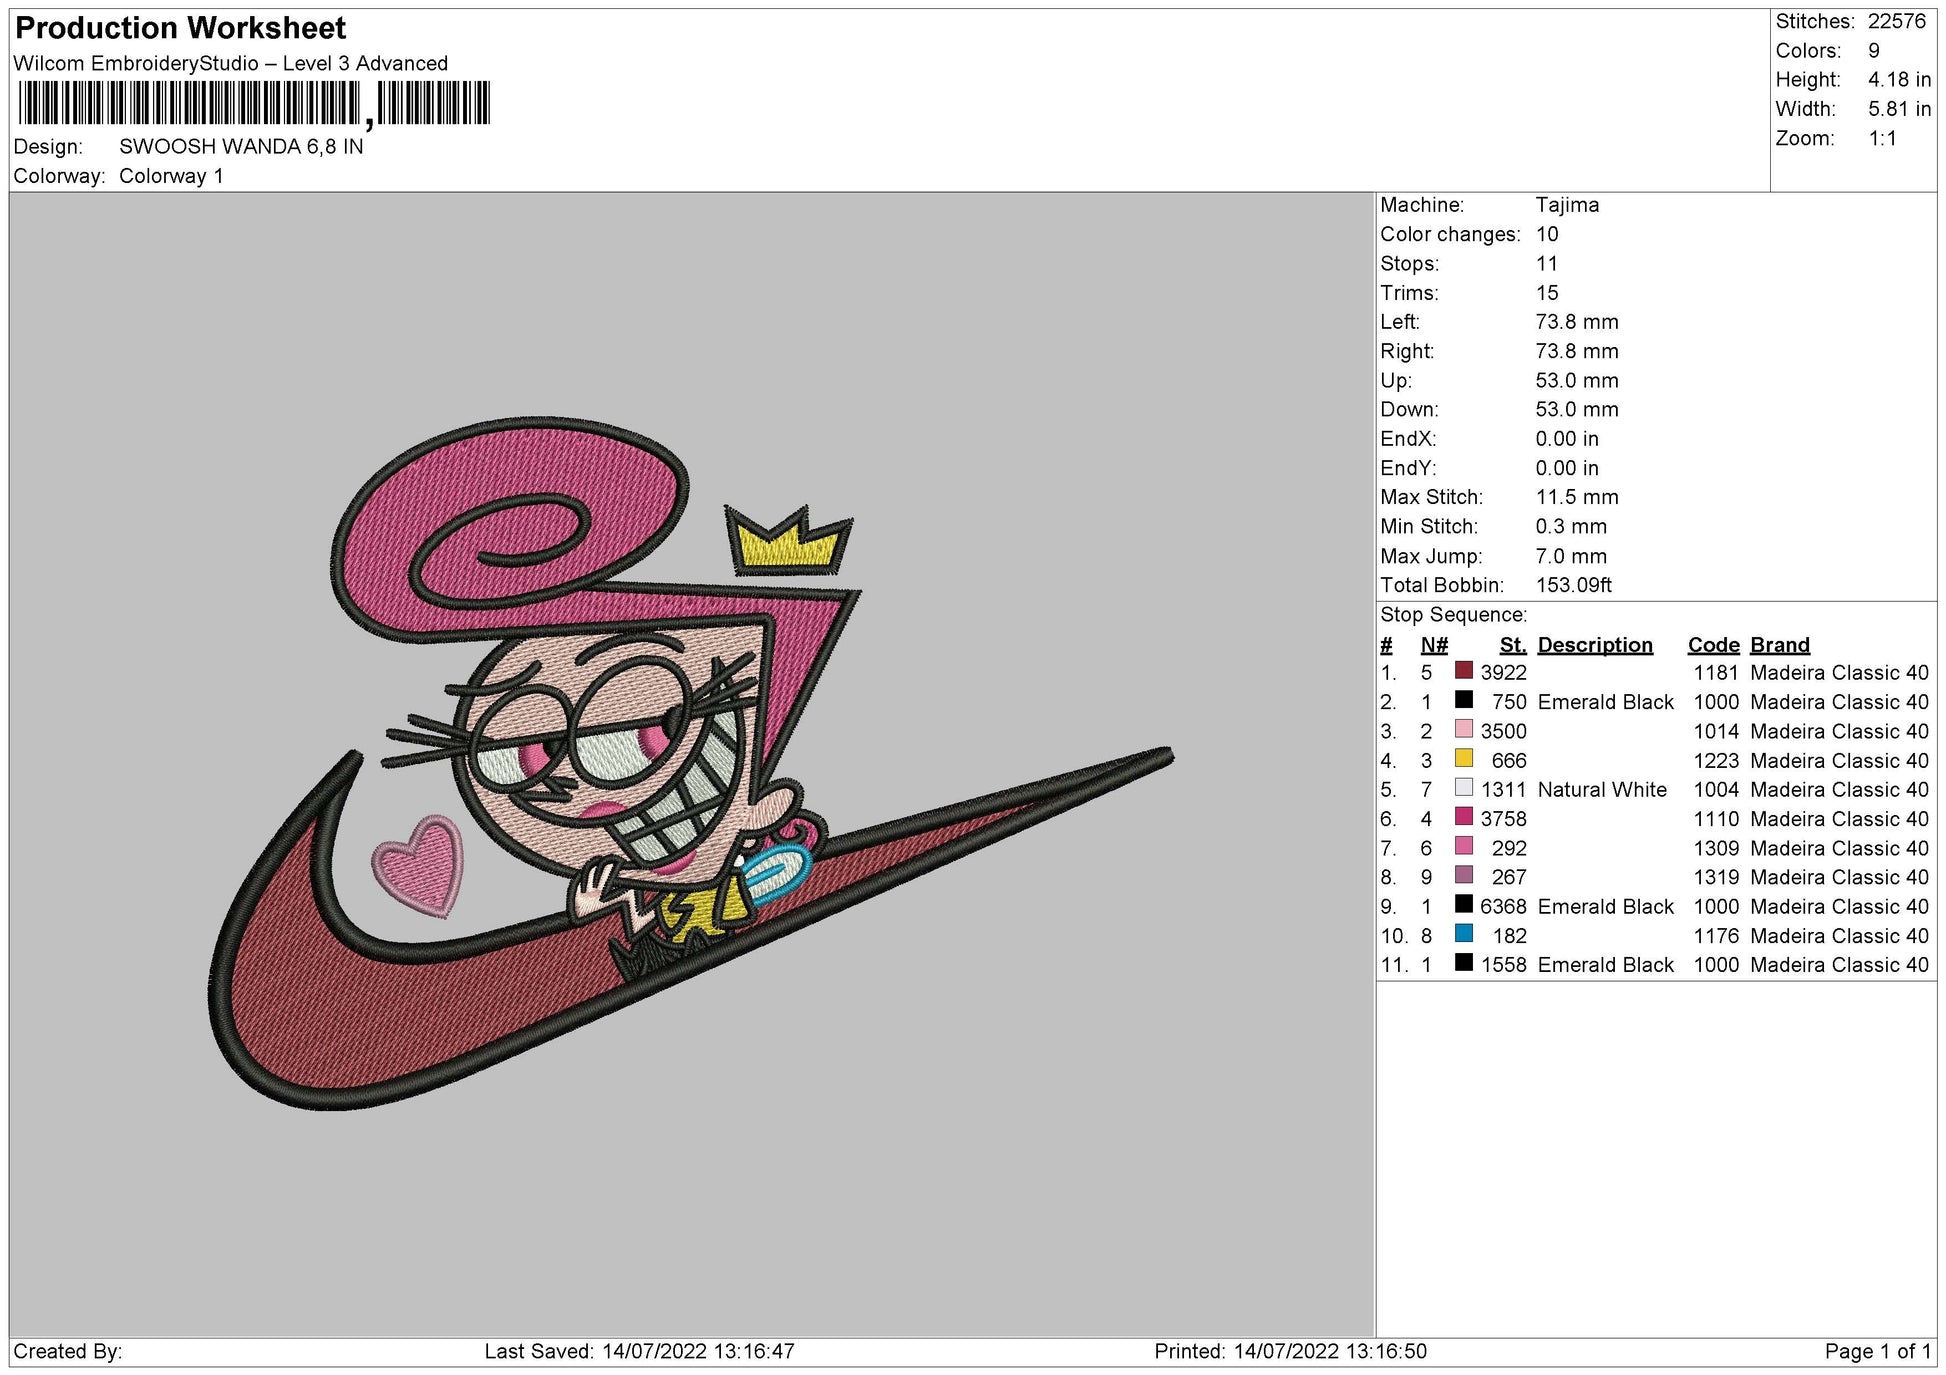This screenshot has width=1946, height=1375.
Task: Click the N# column header
Action: pyautogui.click(x=1434, y=645)
